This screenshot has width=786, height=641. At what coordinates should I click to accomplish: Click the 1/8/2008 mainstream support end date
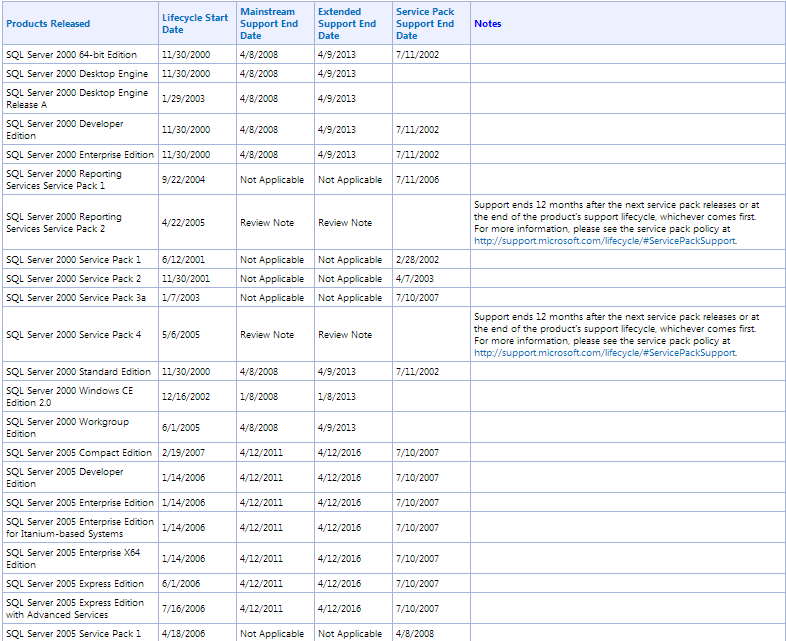pos(259,397)
